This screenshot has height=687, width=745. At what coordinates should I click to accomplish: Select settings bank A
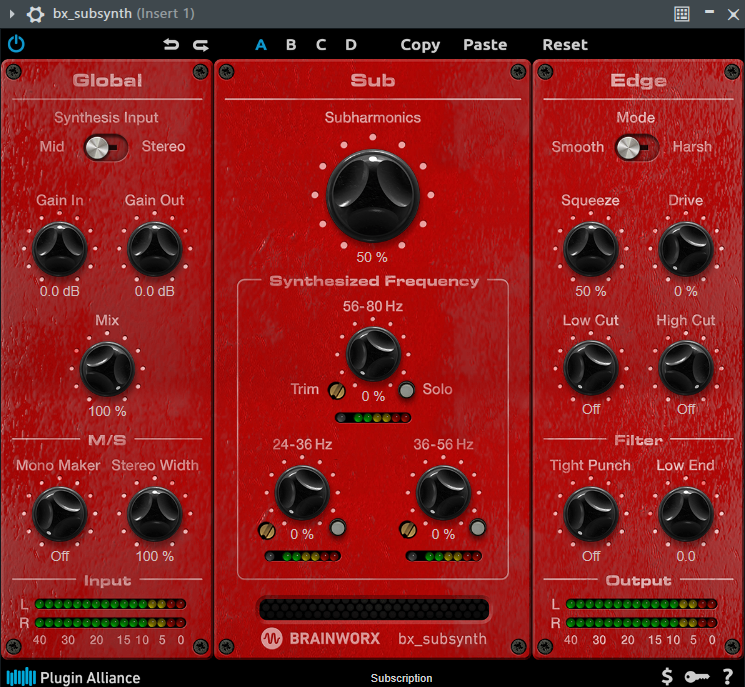261,45
